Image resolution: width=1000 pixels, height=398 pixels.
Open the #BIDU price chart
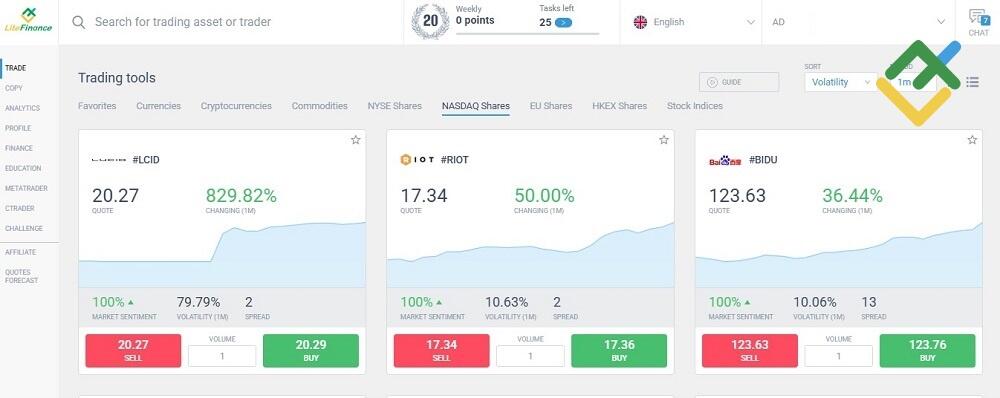[839, 254]
